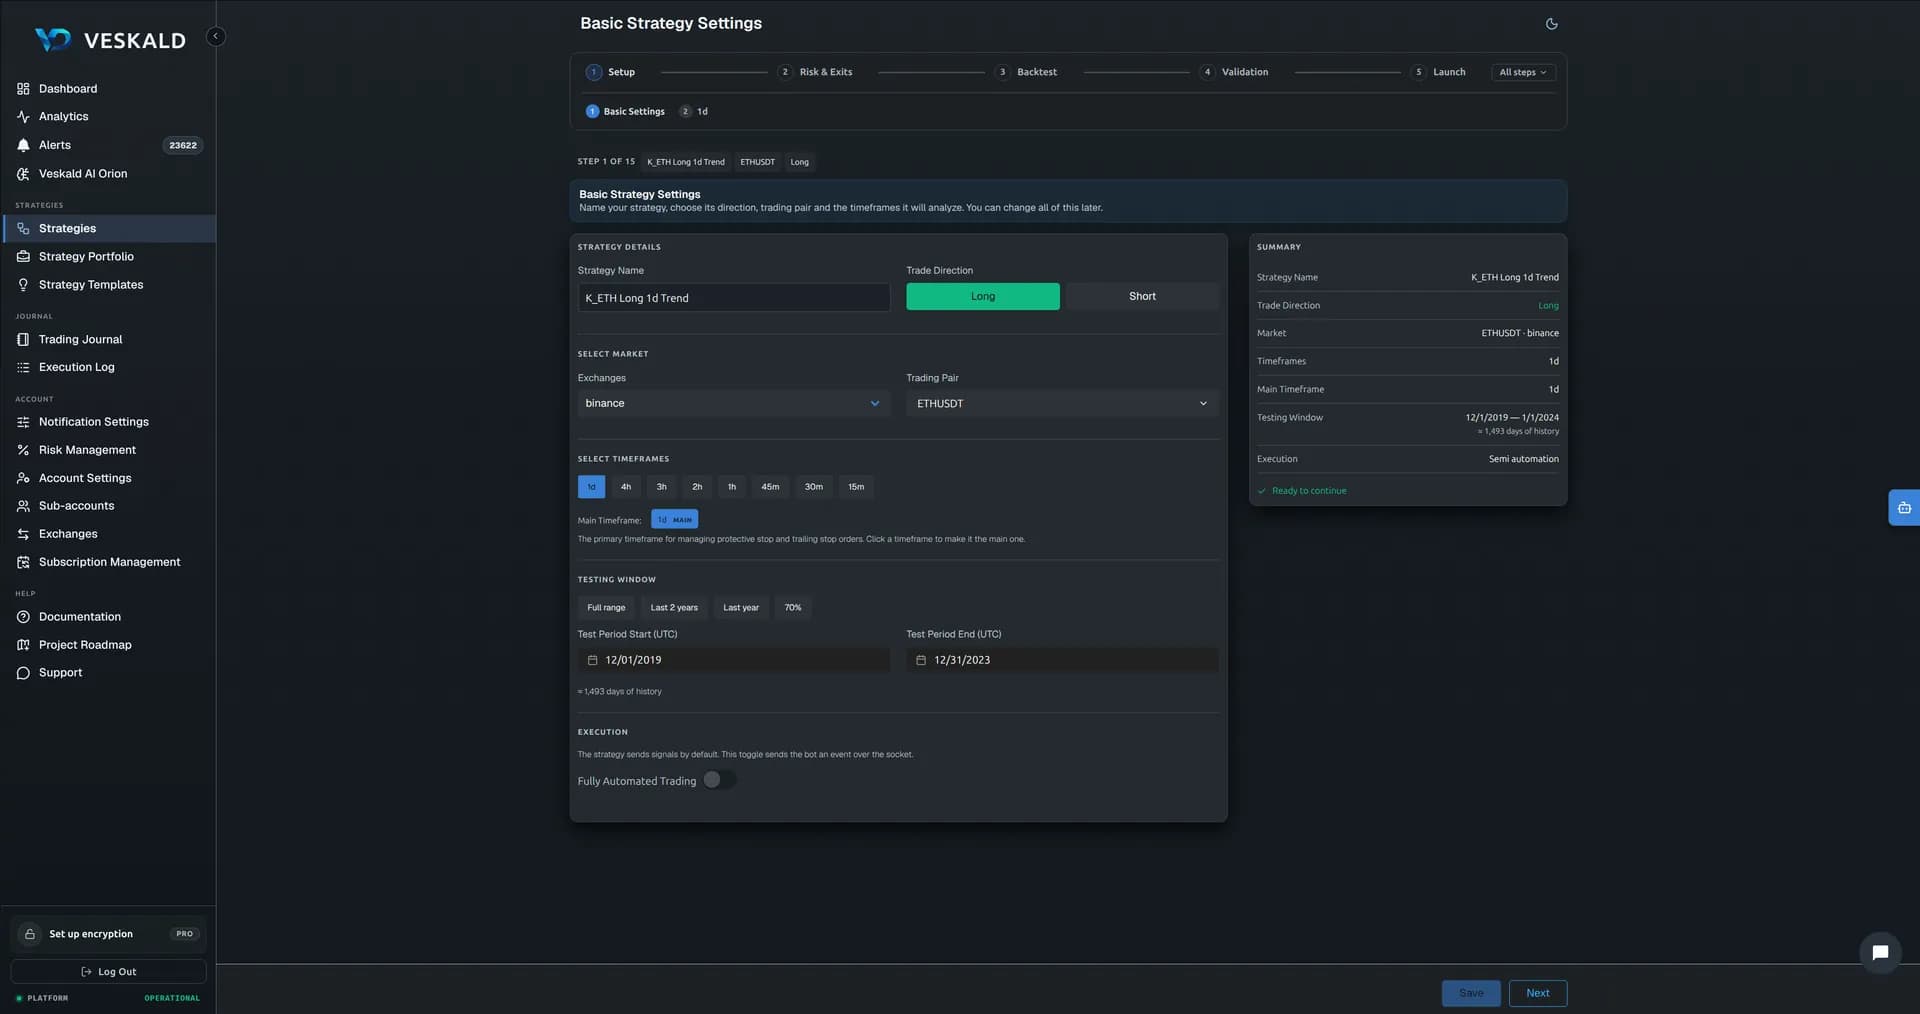Collapse the sidebar with the chevron button
1920x1014 pixels.
[x=215, y=36]
